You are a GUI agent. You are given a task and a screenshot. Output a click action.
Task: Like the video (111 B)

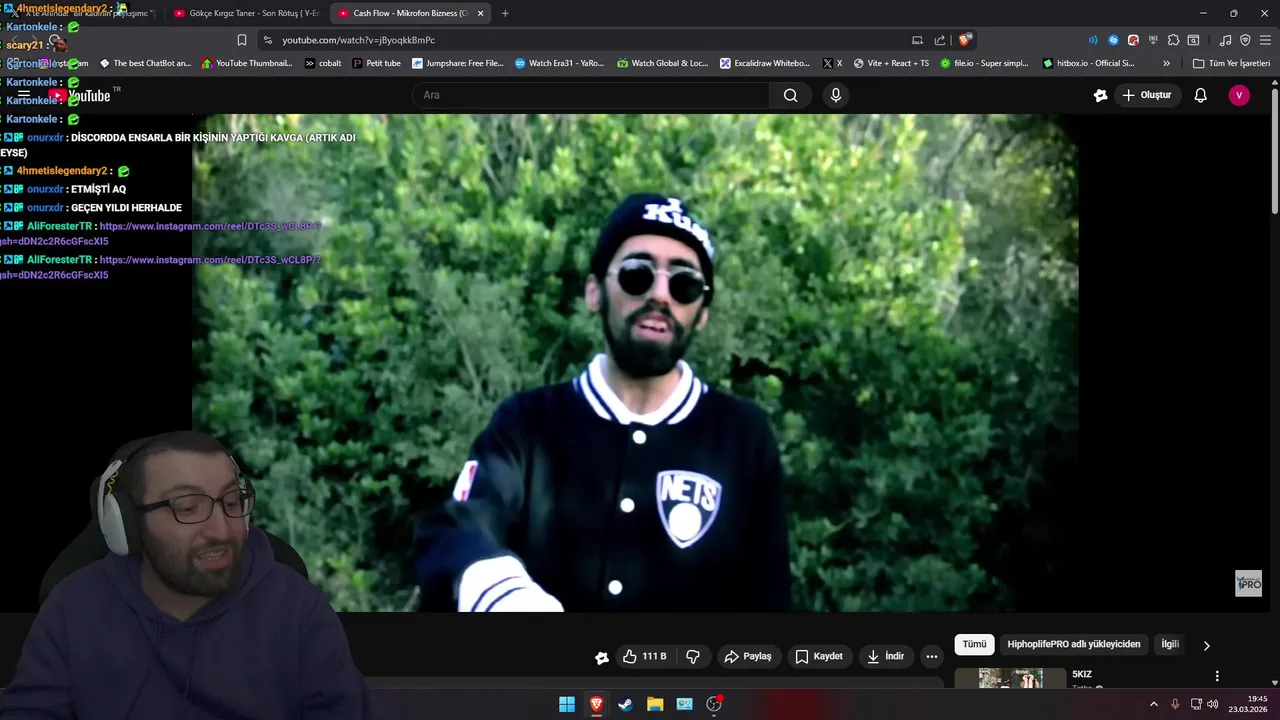tap(644, 656)
